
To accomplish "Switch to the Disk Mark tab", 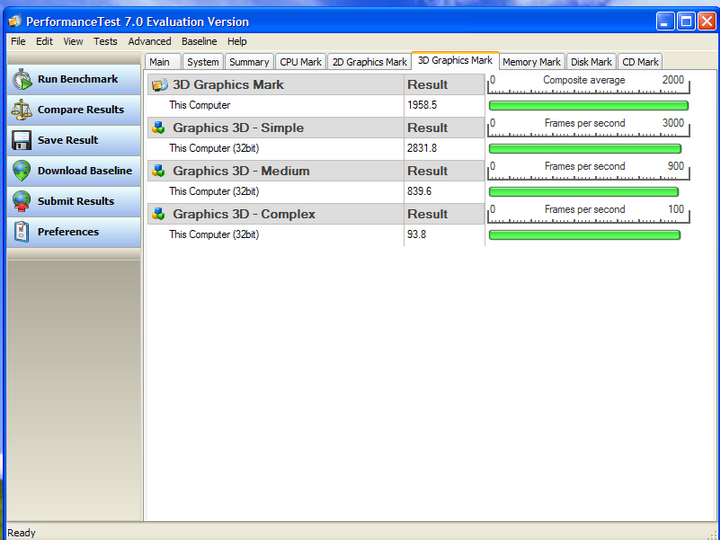I will 591,62.
